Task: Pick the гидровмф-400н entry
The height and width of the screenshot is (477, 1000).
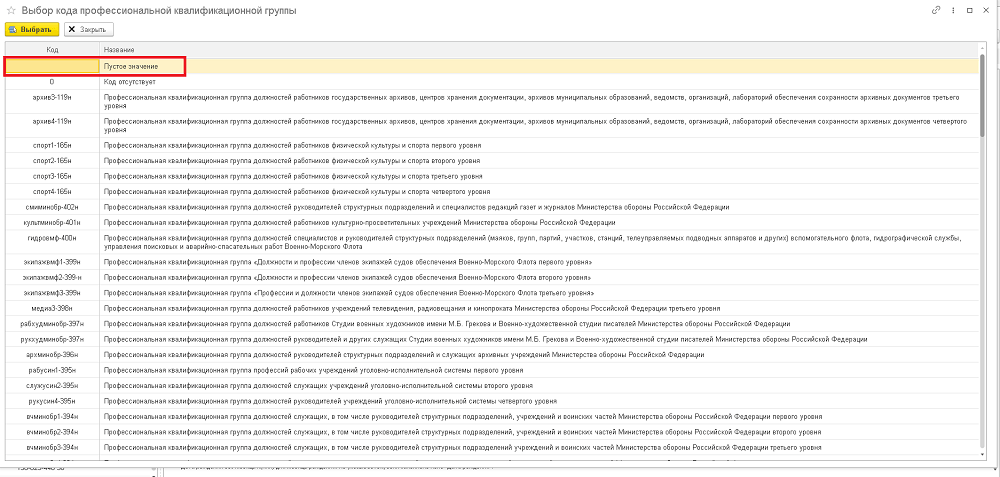Action: coord(51,237)
